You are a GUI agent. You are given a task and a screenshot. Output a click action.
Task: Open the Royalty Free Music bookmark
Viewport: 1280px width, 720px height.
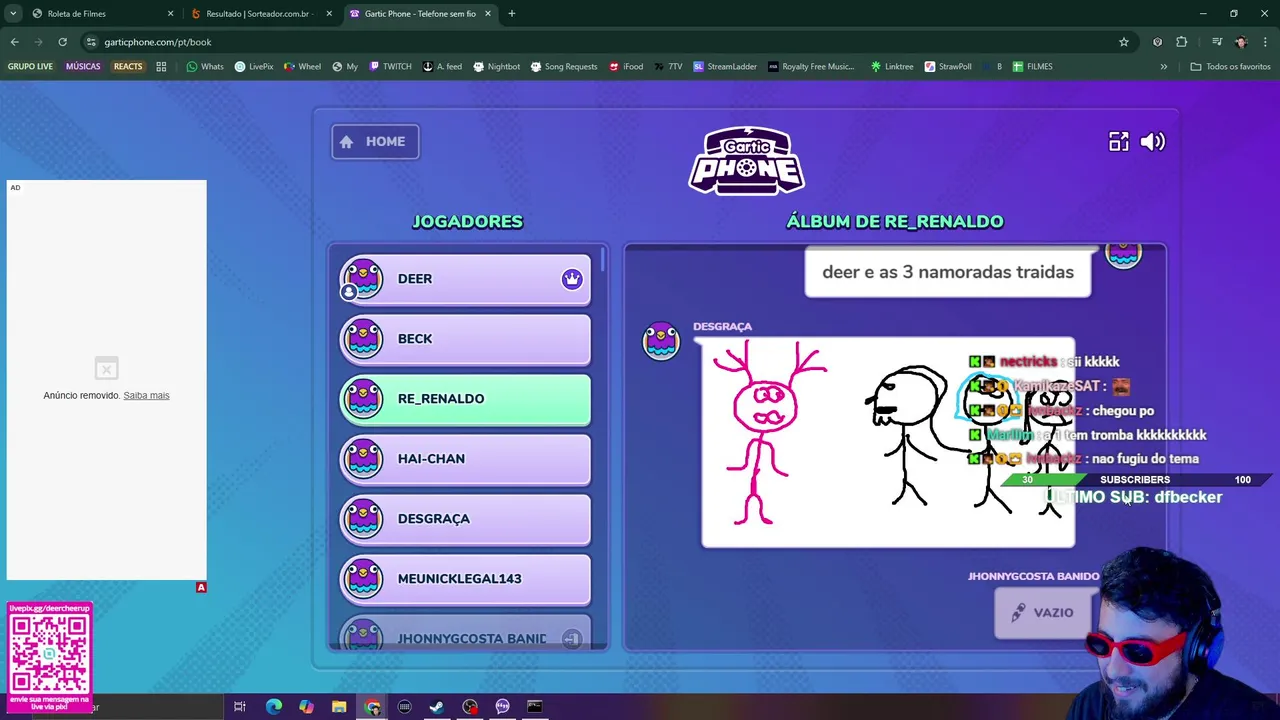pyautogui.click(x=811, y=67)
